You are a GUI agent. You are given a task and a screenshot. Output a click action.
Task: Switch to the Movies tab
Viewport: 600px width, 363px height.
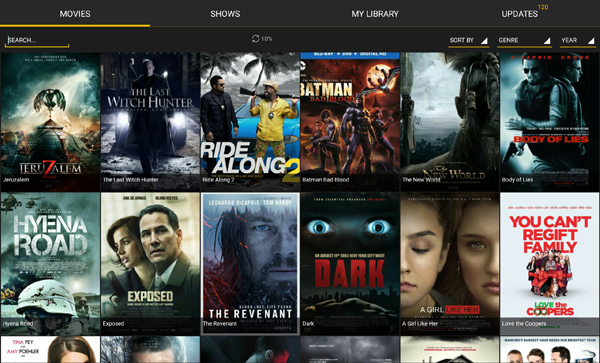pos(75,14)
